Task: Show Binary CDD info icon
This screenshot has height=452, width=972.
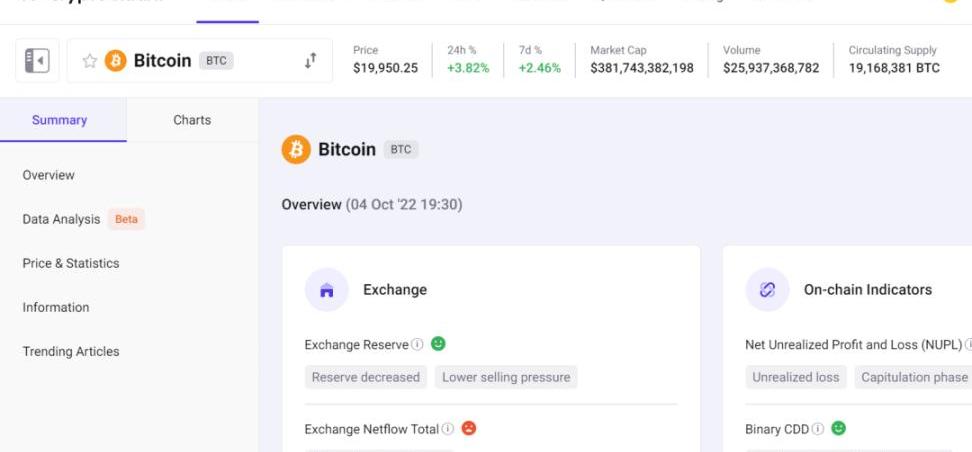Action: click(818, 429)
